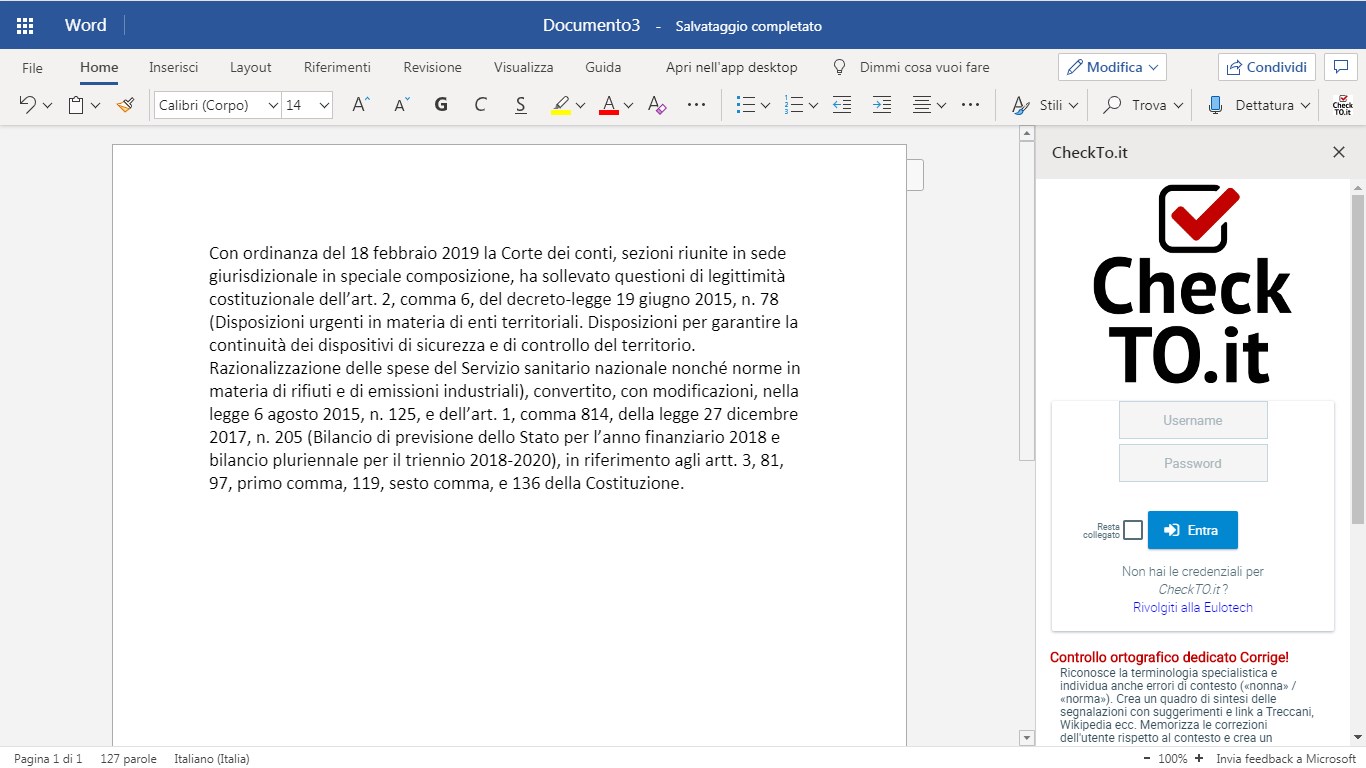Toggle italic with the C button

[x=480, y=105]
